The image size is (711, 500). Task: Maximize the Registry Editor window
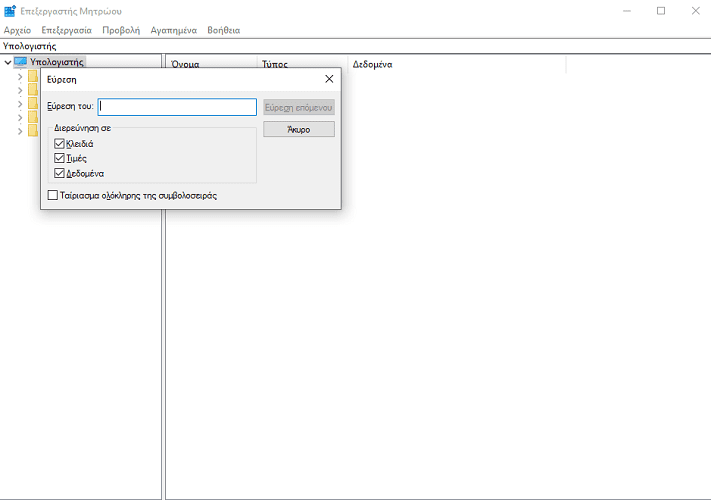pyautogui.click(x=661, y=11)
